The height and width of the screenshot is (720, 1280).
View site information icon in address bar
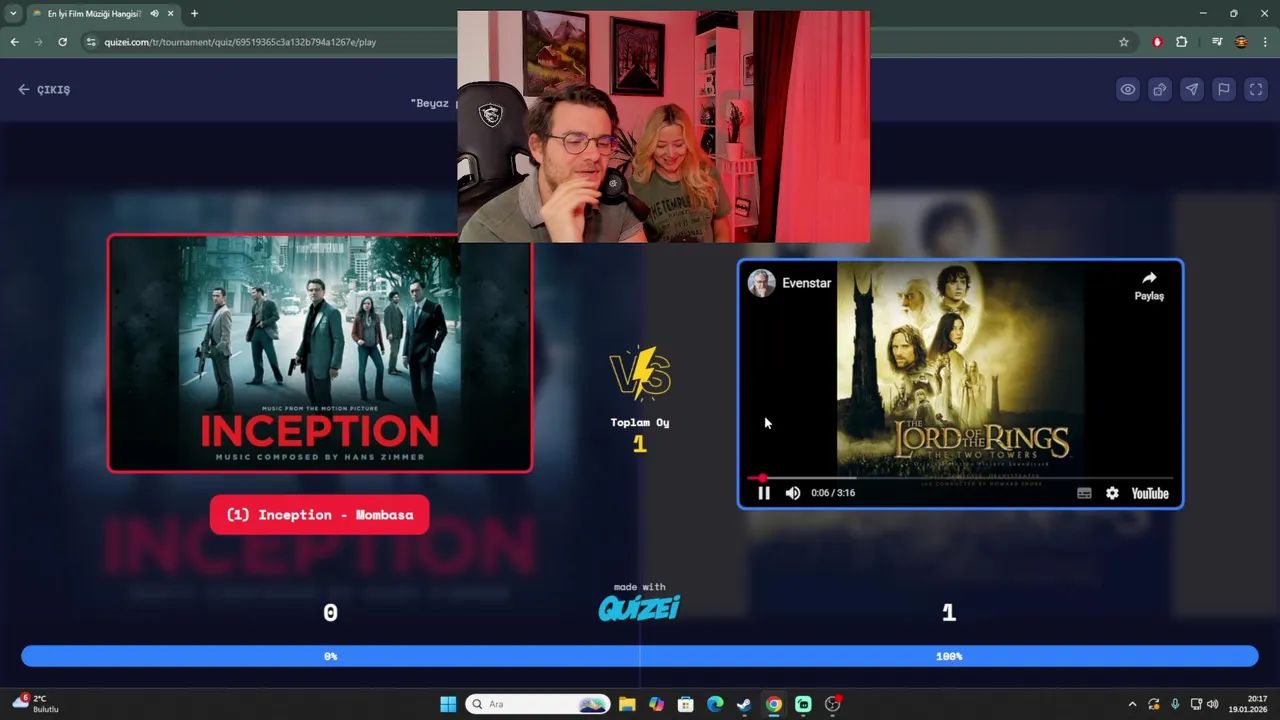click(91, 42)
